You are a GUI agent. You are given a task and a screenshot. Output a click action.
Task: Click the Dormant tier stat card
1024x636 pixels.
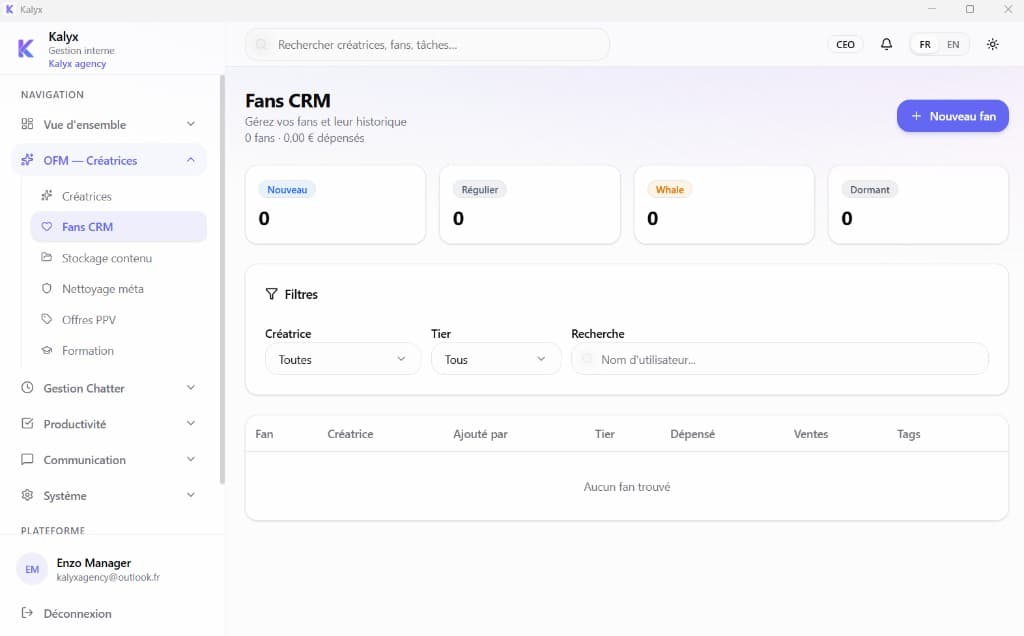tap(918, 204)
